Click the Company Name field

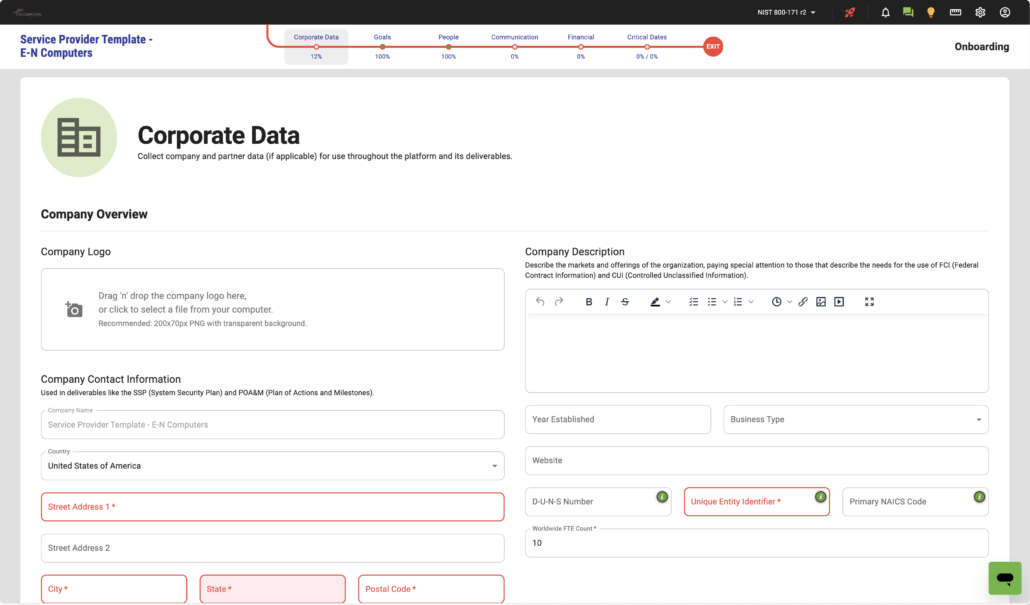pos(273,424)
